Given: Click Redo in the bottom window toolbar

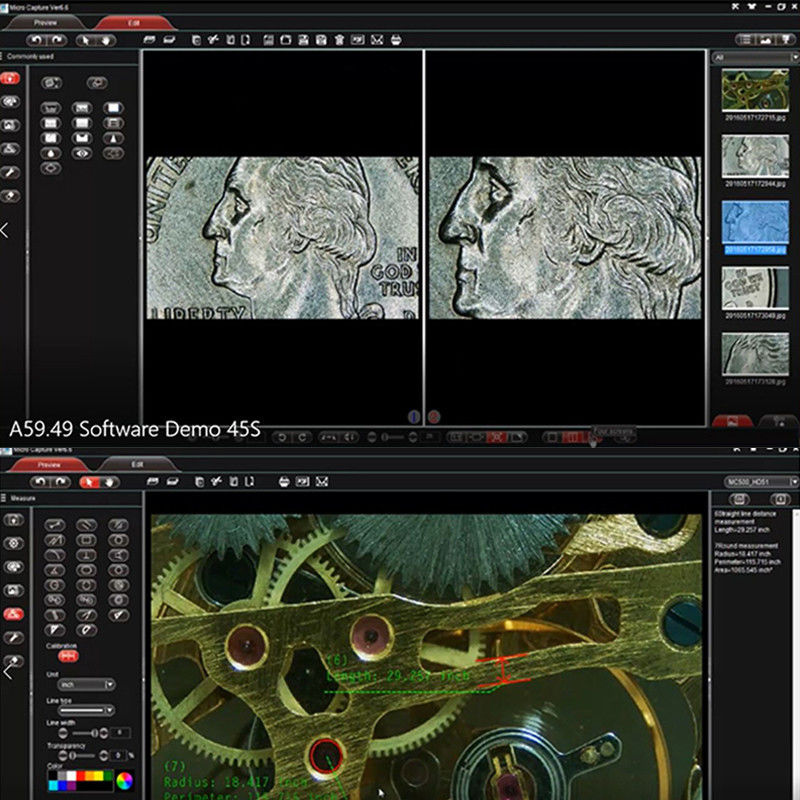Looking at the screenshot, I should (x=61, y=482).
